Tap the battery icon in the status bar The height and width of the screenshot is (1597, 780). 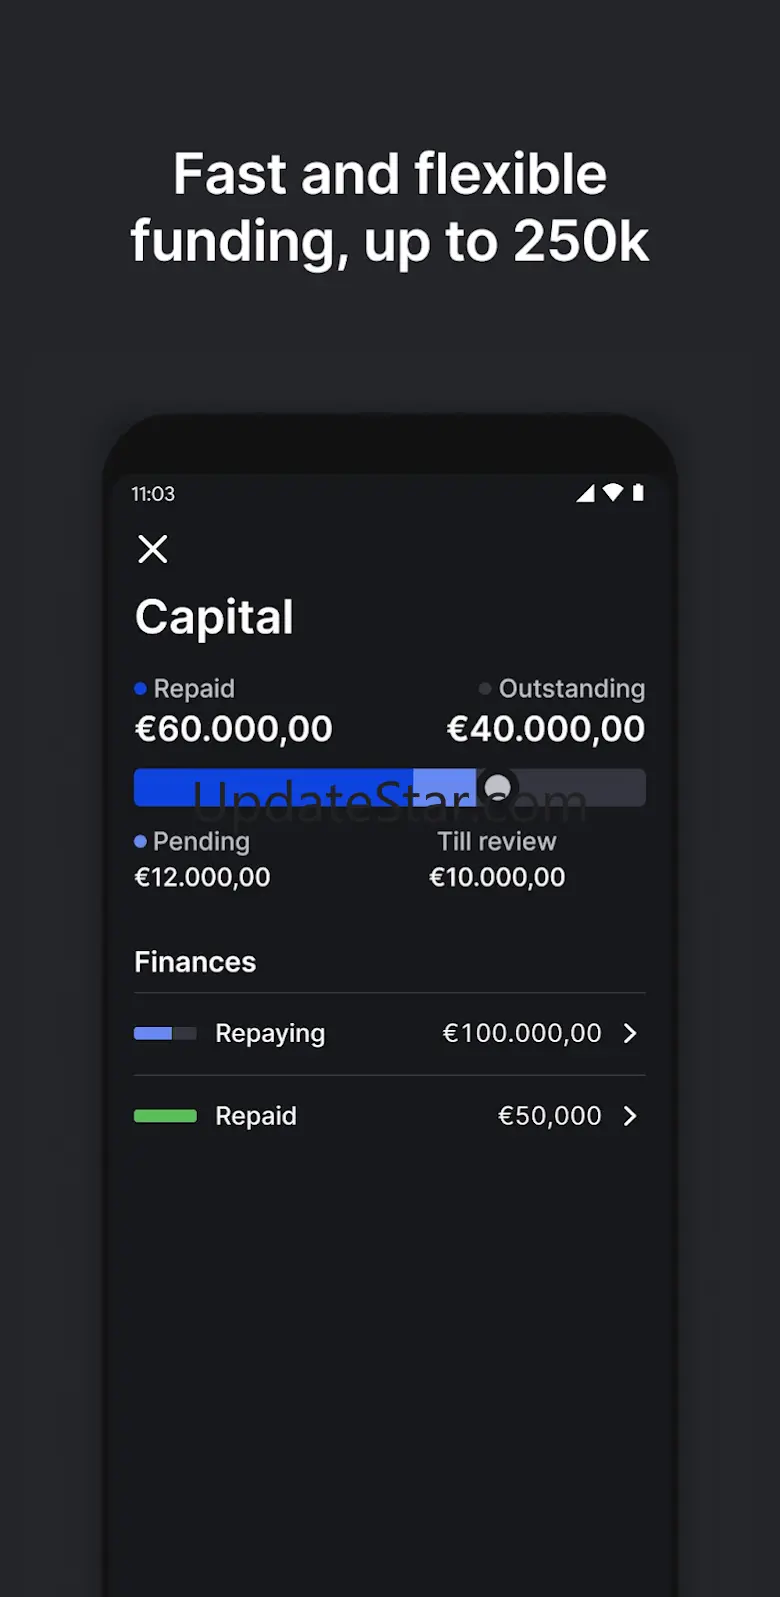coord(638,492)
